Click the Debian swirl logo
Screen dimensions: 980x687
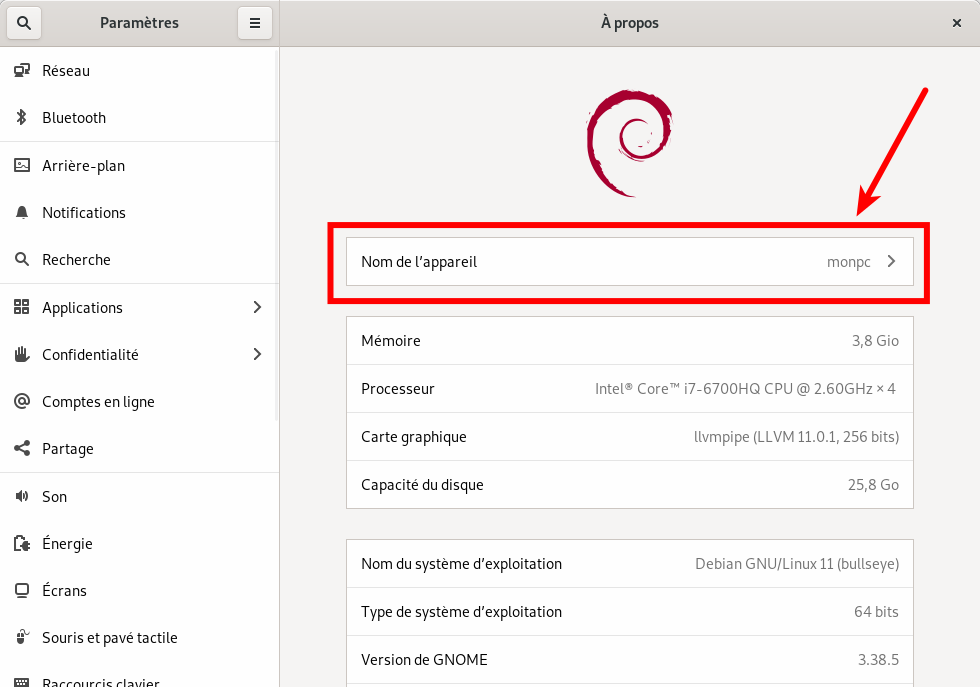pyautogui.click(x=629, y=143)
